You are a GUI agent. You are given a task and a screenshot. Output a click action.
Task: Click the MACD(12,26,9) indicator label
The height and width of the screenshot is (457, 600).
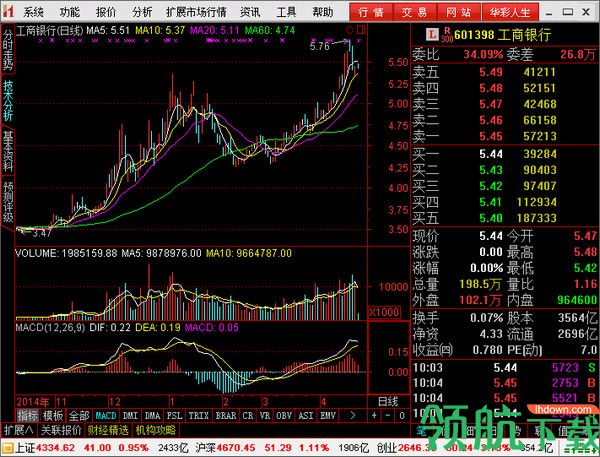click(x=50, y=328)
